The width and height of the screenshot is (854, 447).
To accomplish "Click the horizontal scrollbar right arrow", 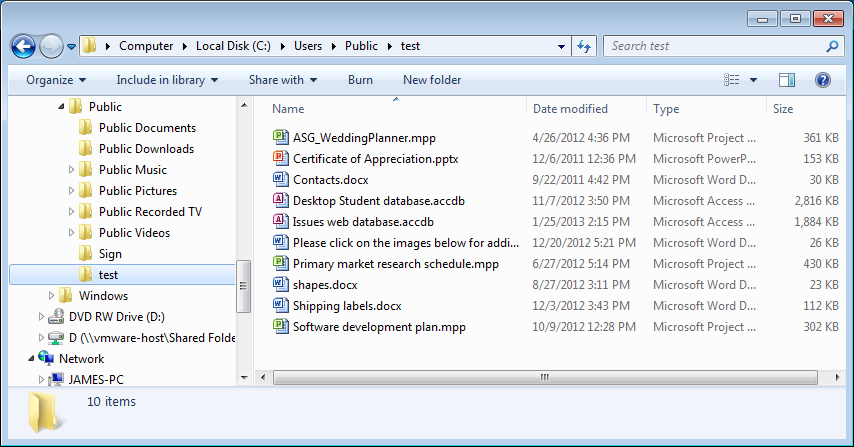I will click(837, 377).
